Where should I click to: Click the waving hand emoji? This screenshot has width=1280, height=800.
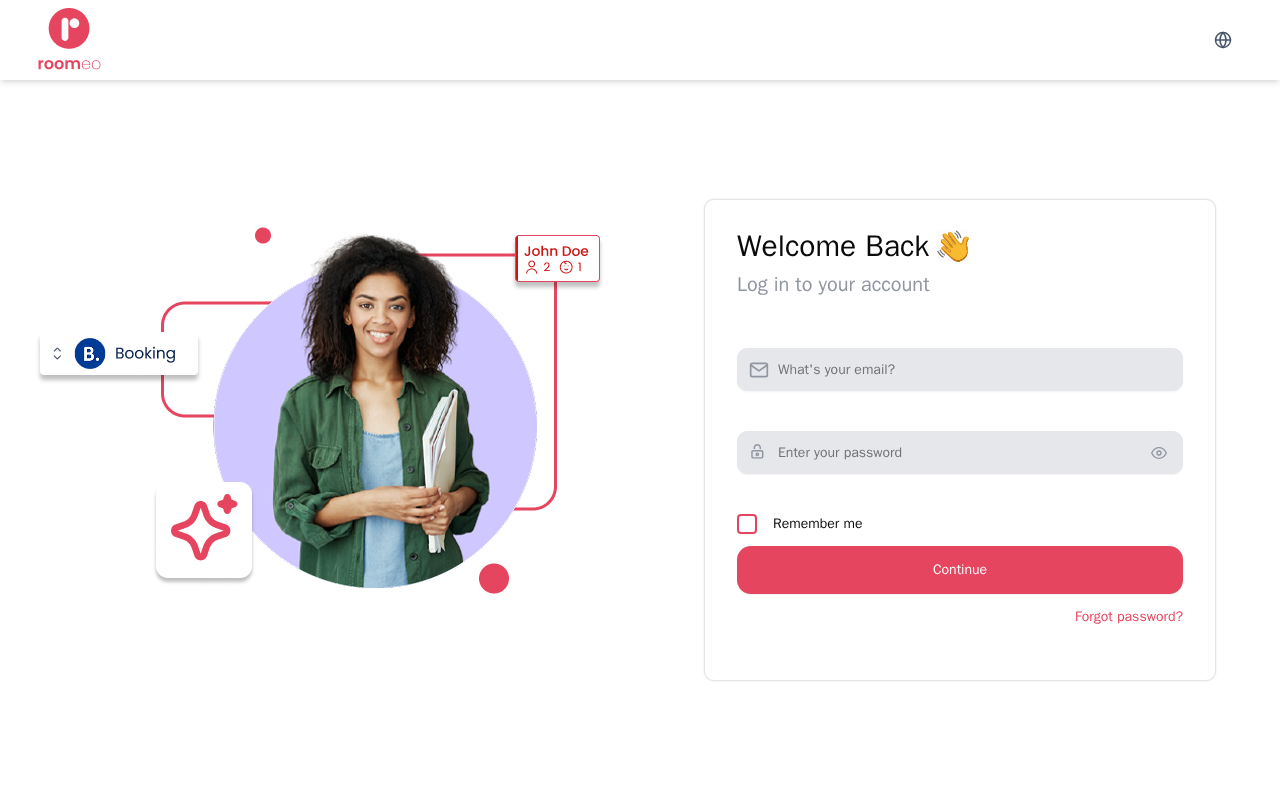[x=953, y=246]
